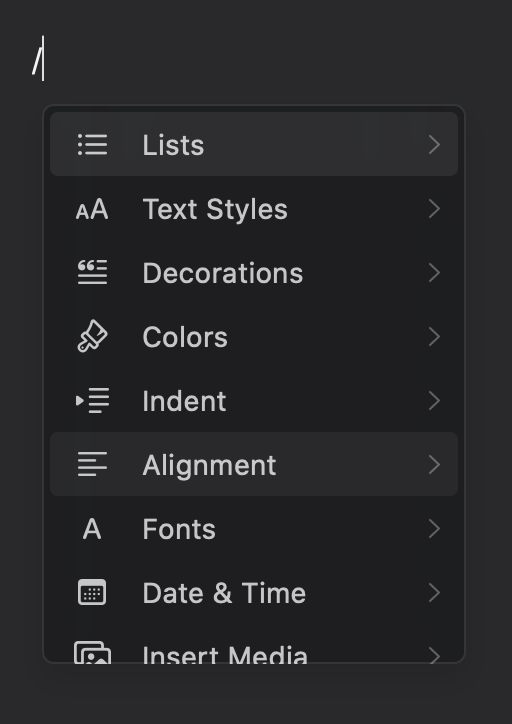Click the AA icon for Text Styles
This screenshot has height=724, width=512.
tap(92, 209)
